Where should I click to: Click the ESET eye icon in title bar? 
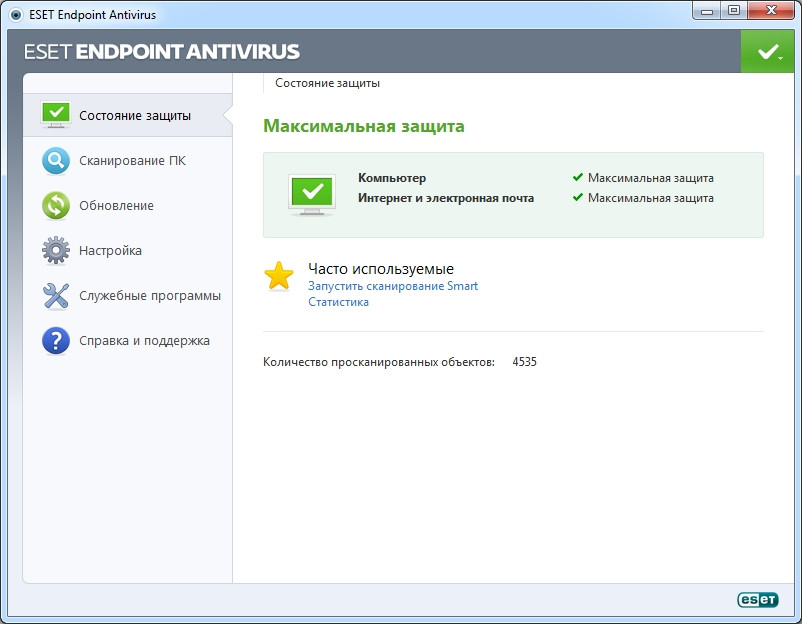[16, 15]
